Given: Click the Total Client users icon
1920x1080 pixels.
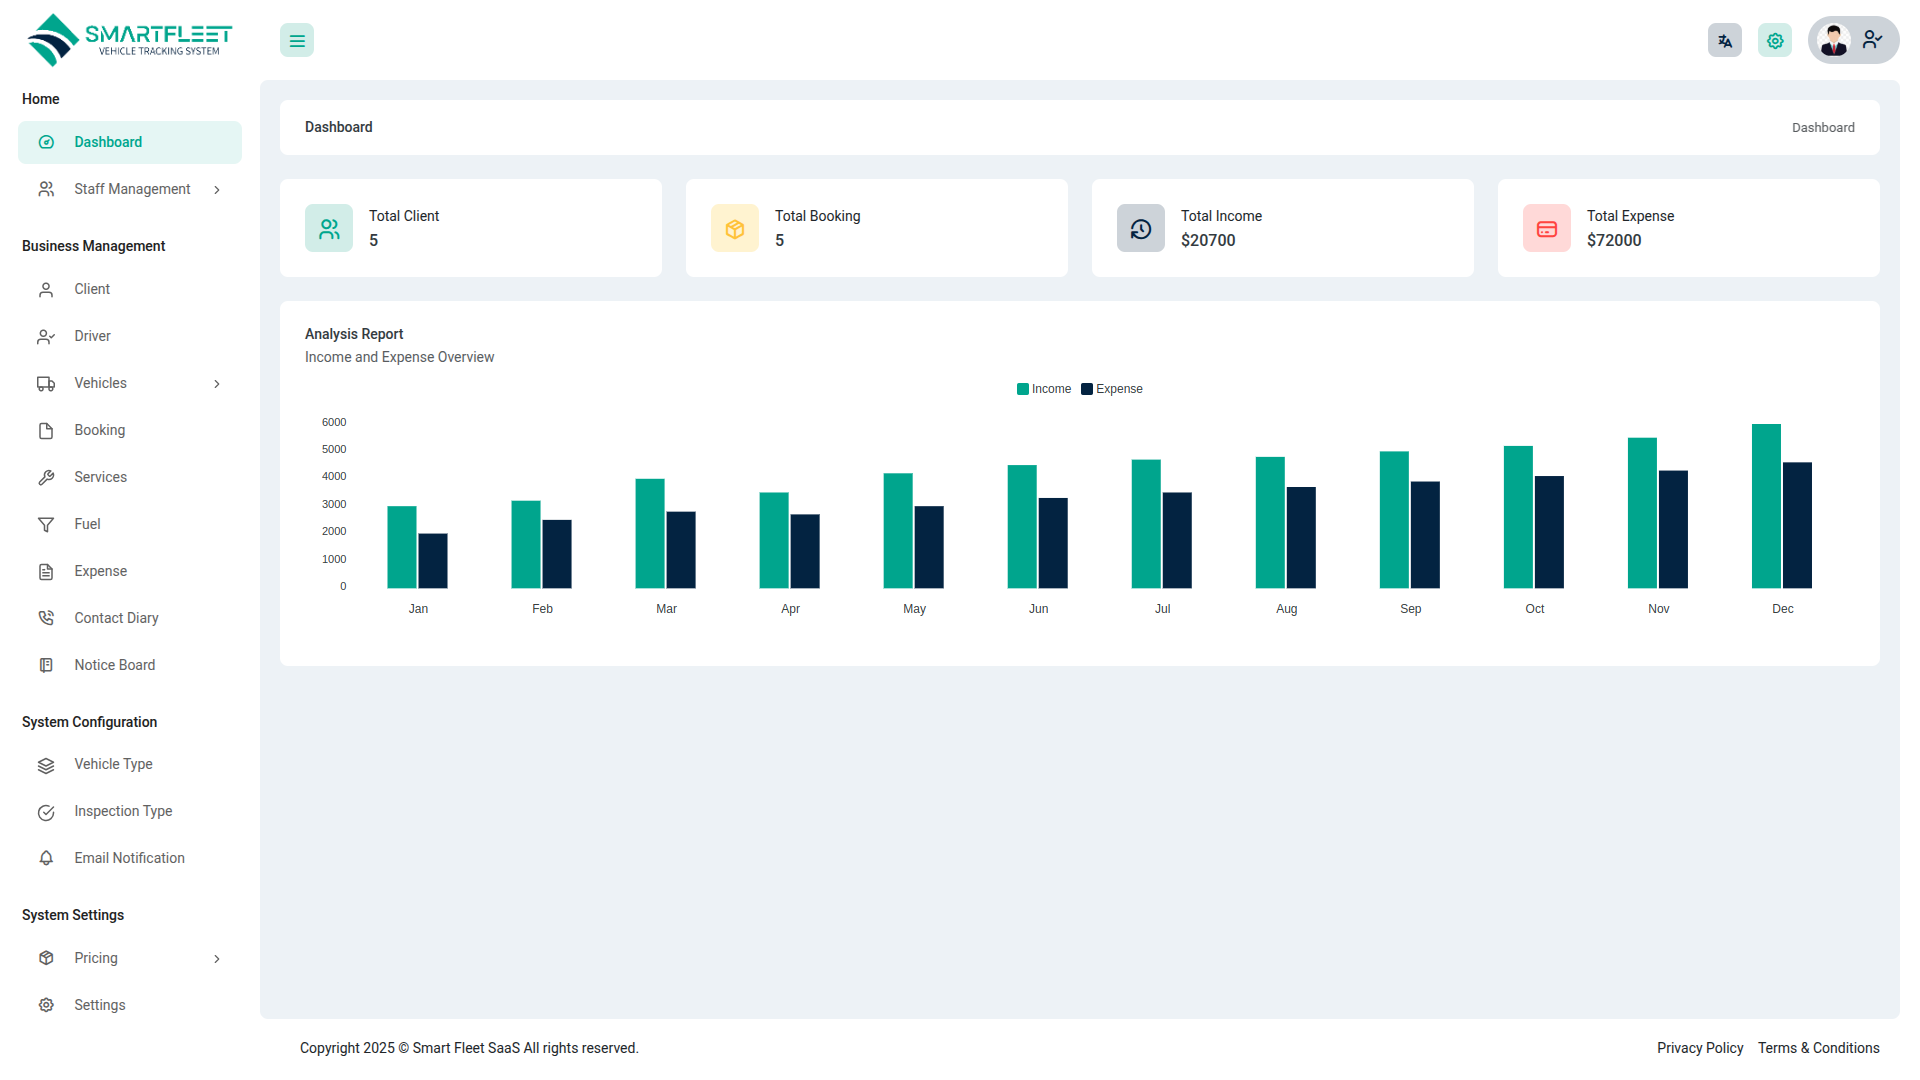Looking at the screenshot, I should click(329, 229).
